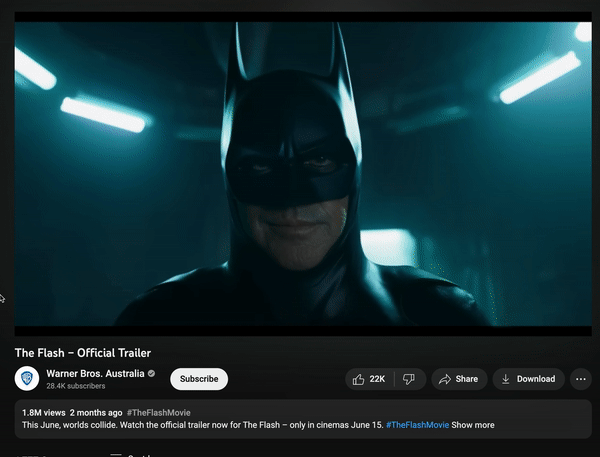Image resolution: width=600 pixels, height=457 pixels.
Task: Share The Flash trailer
Action: pyautogui.click(x=459, y=379)
